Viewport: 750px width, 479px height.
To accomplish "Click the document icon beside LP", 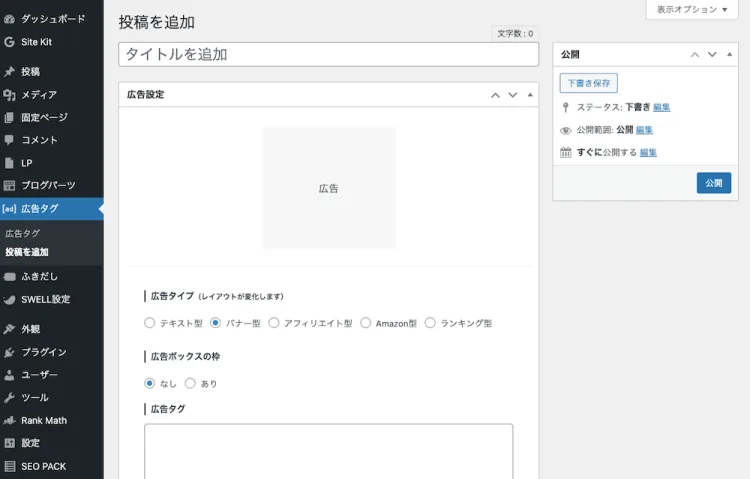I will [9, 163].
